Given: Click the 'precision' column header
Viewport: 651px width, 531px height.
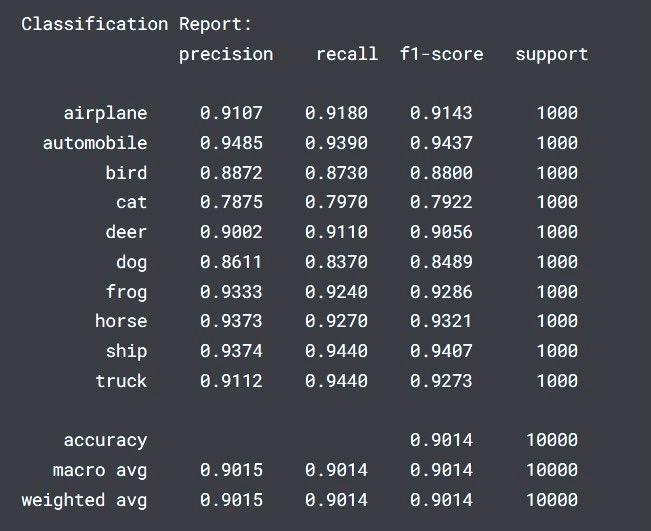Looking at the screenshot, I should coord(226,54).
